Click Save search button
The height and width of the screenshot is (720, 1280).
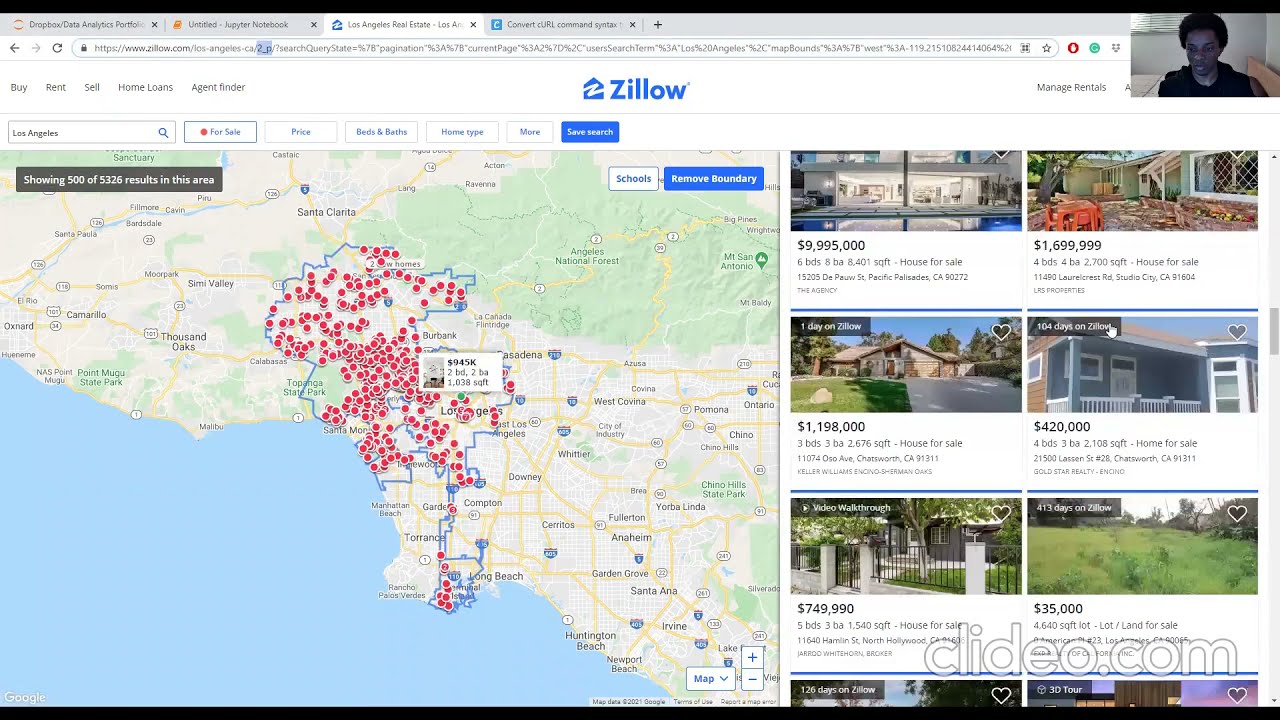[x=590, y=132]
